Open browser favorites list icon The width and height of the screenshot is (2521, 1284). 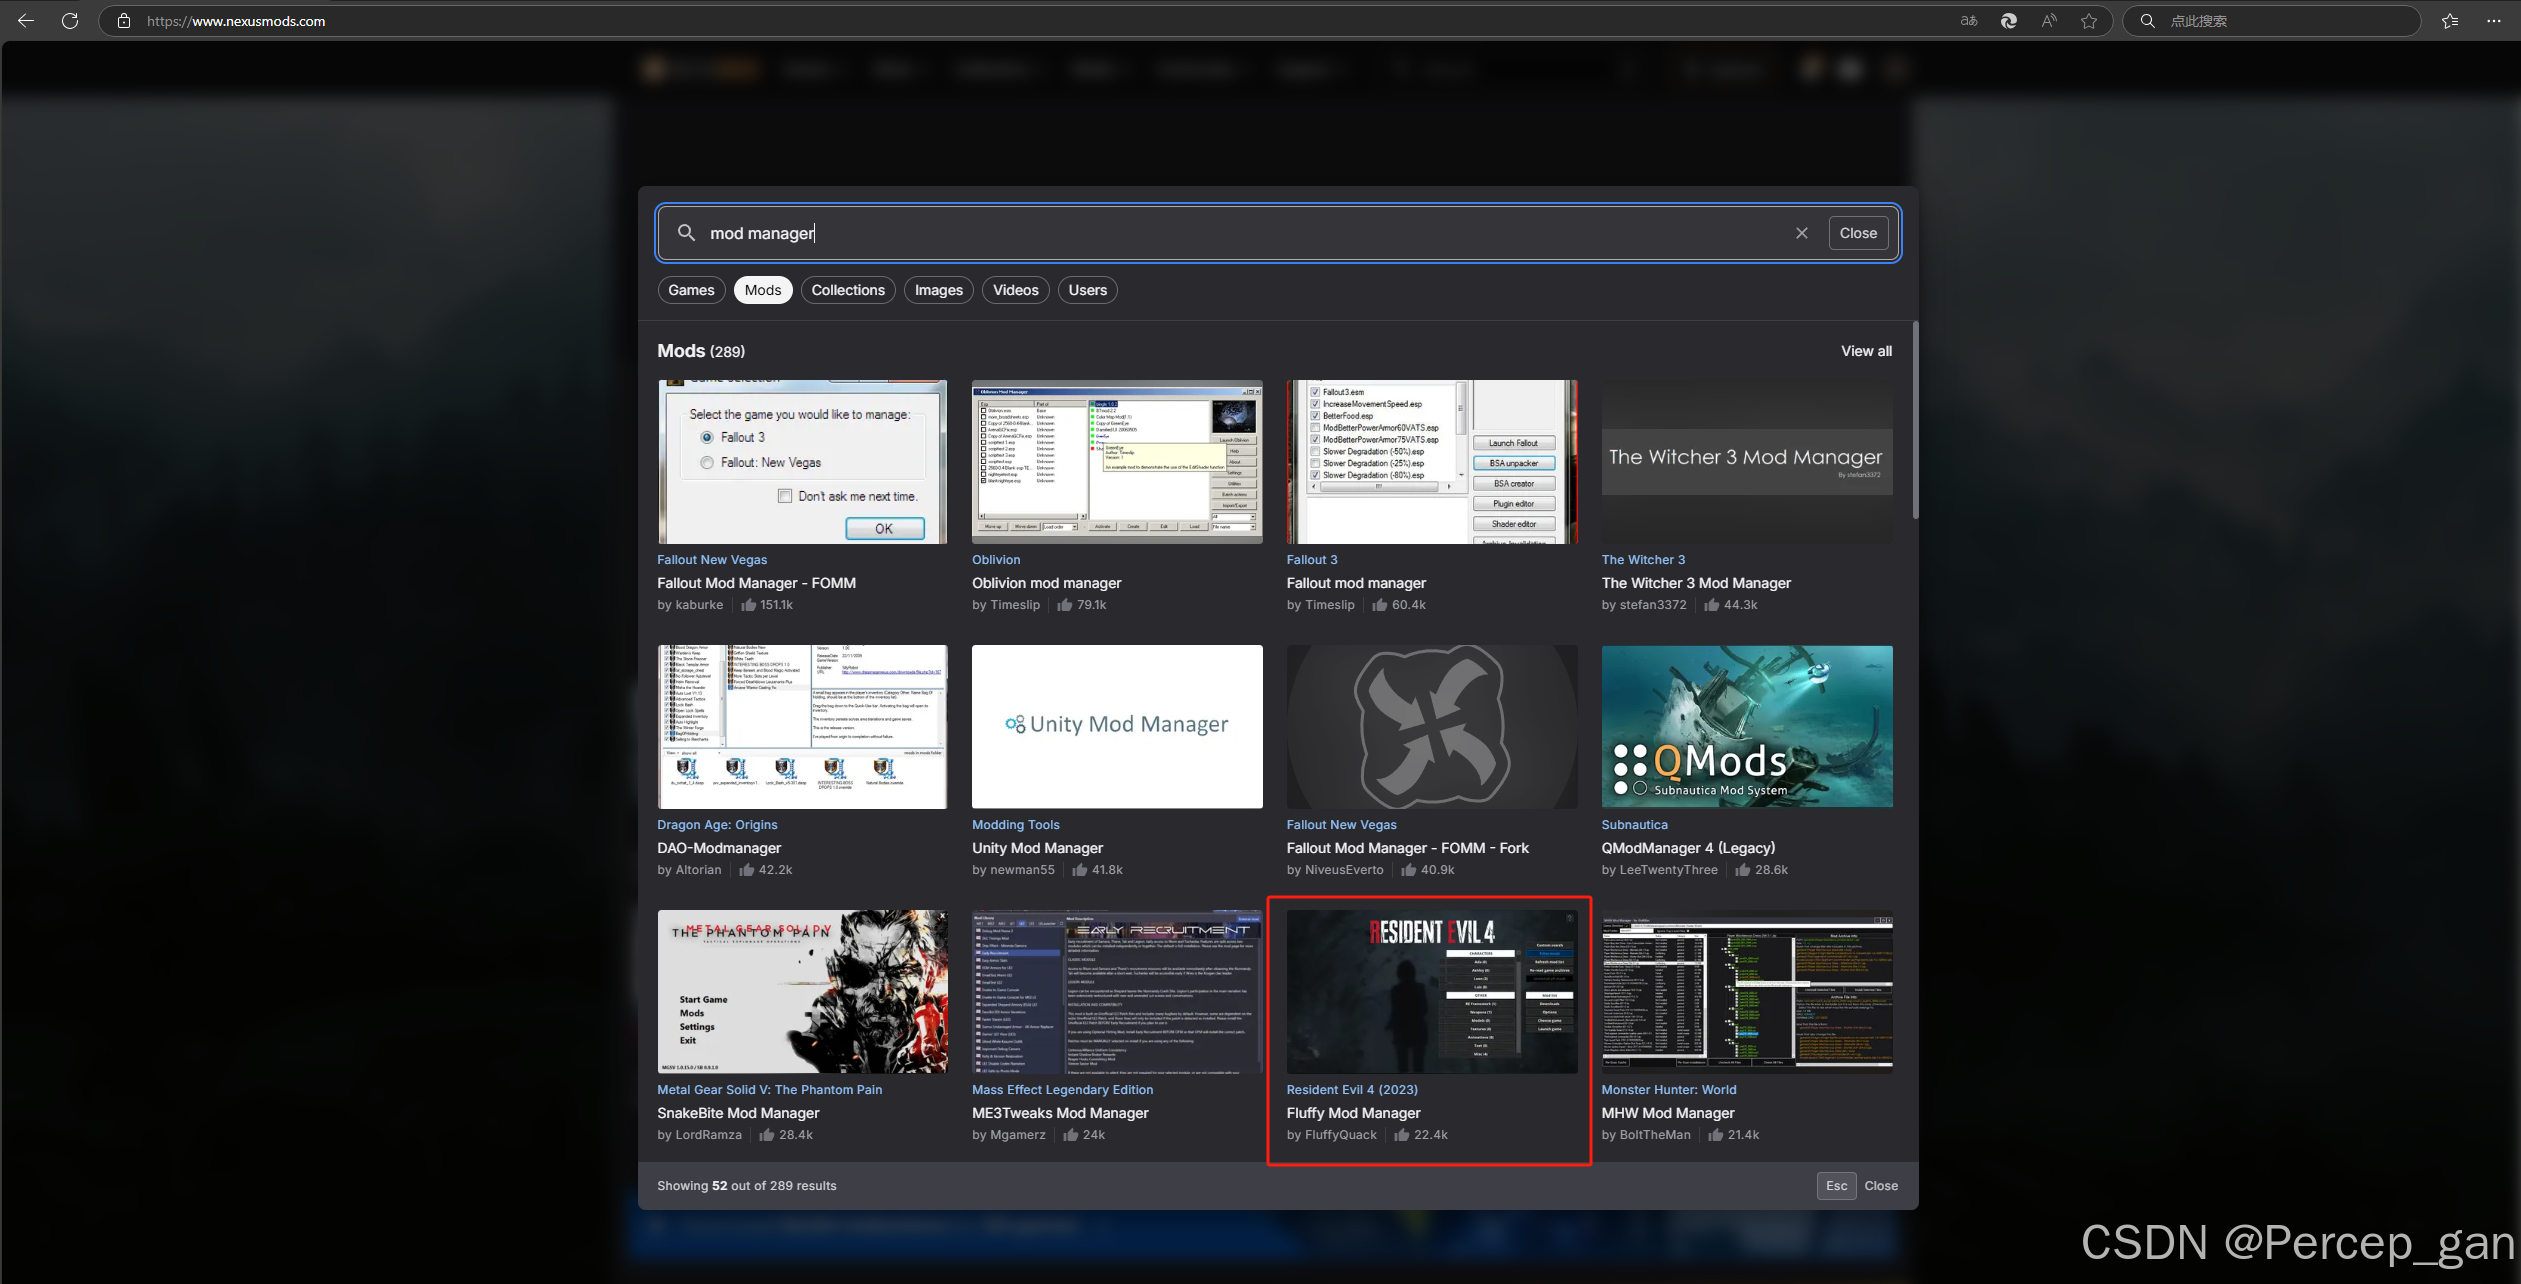point(2450,21)
